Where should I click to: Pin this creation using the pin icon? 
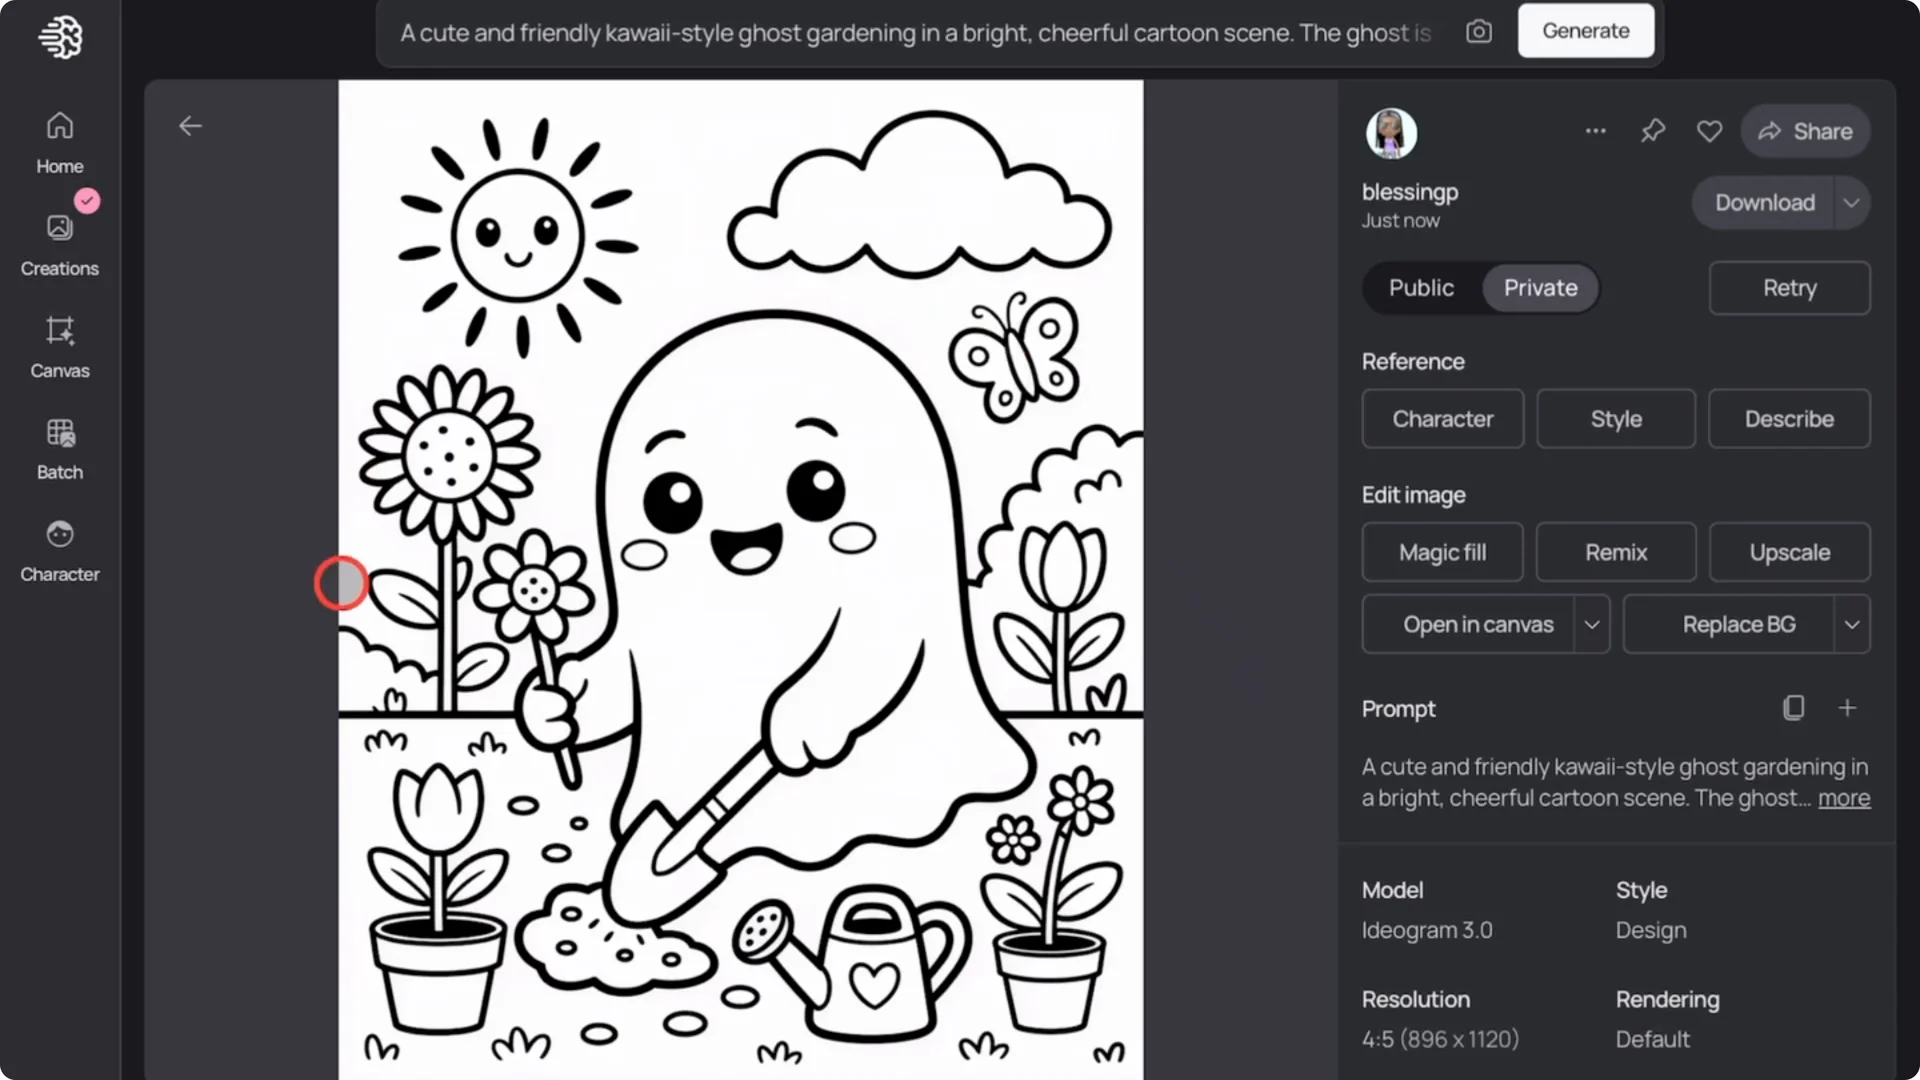(1653, 131)
